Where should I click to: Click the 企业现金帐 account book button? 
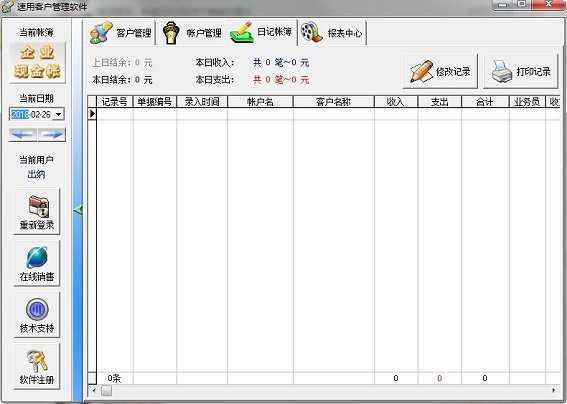(37, 62)
